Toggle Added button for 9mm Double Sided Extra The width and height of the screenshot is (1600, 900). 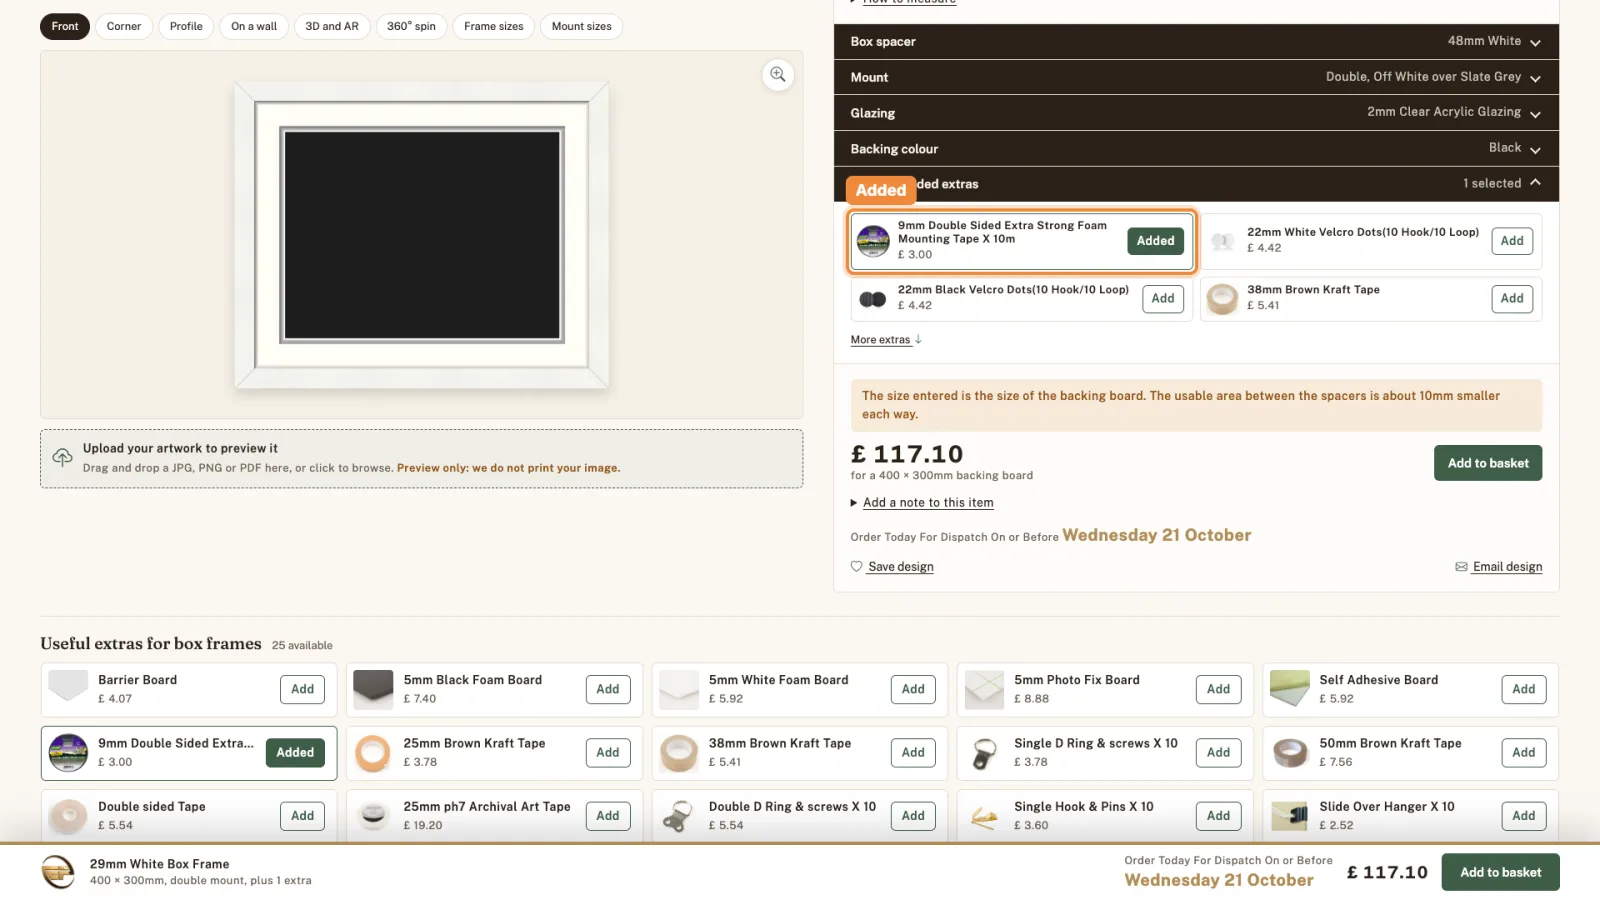click(295, 753)
